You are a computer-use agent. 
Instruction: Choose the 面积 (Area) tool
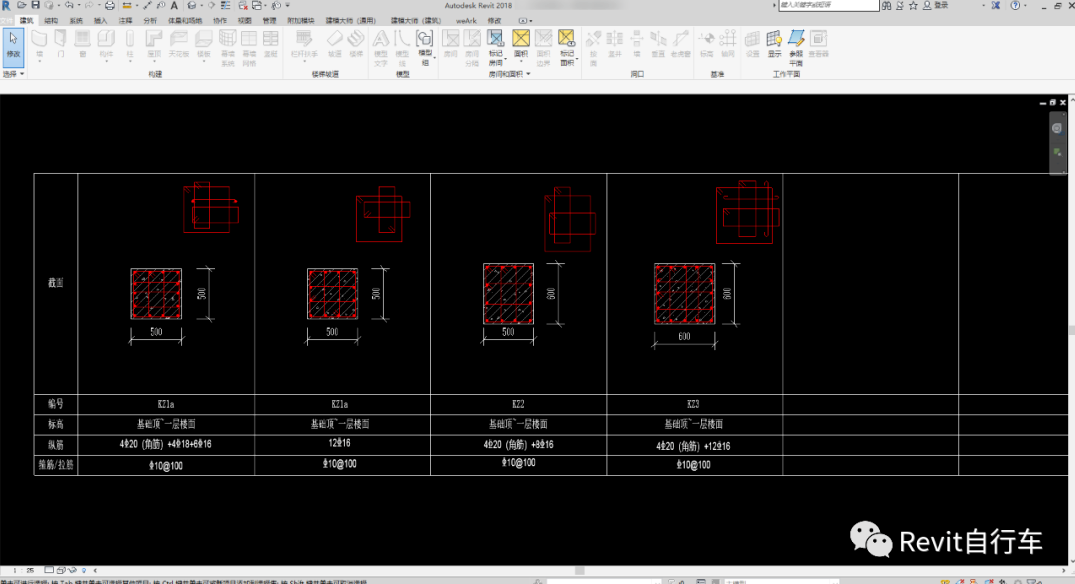(x=521, y=44)
